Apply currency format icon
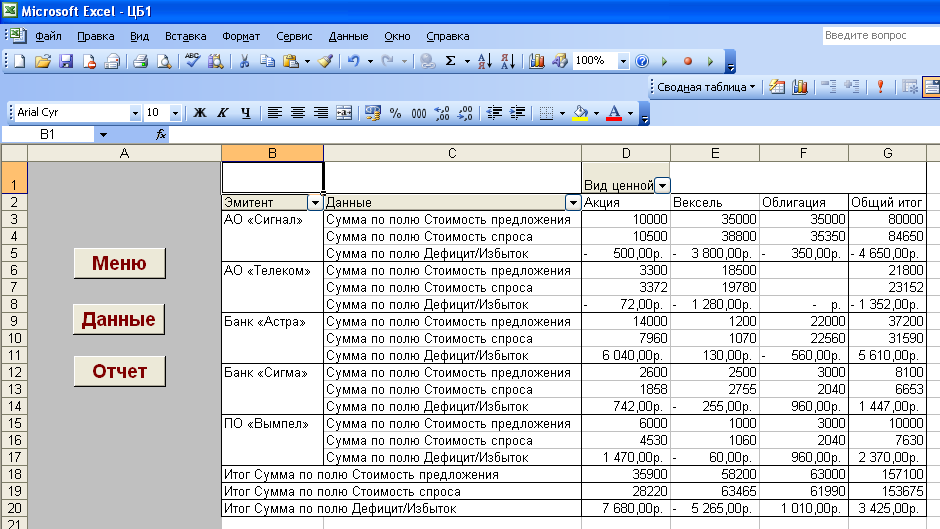 coord(372,113)
